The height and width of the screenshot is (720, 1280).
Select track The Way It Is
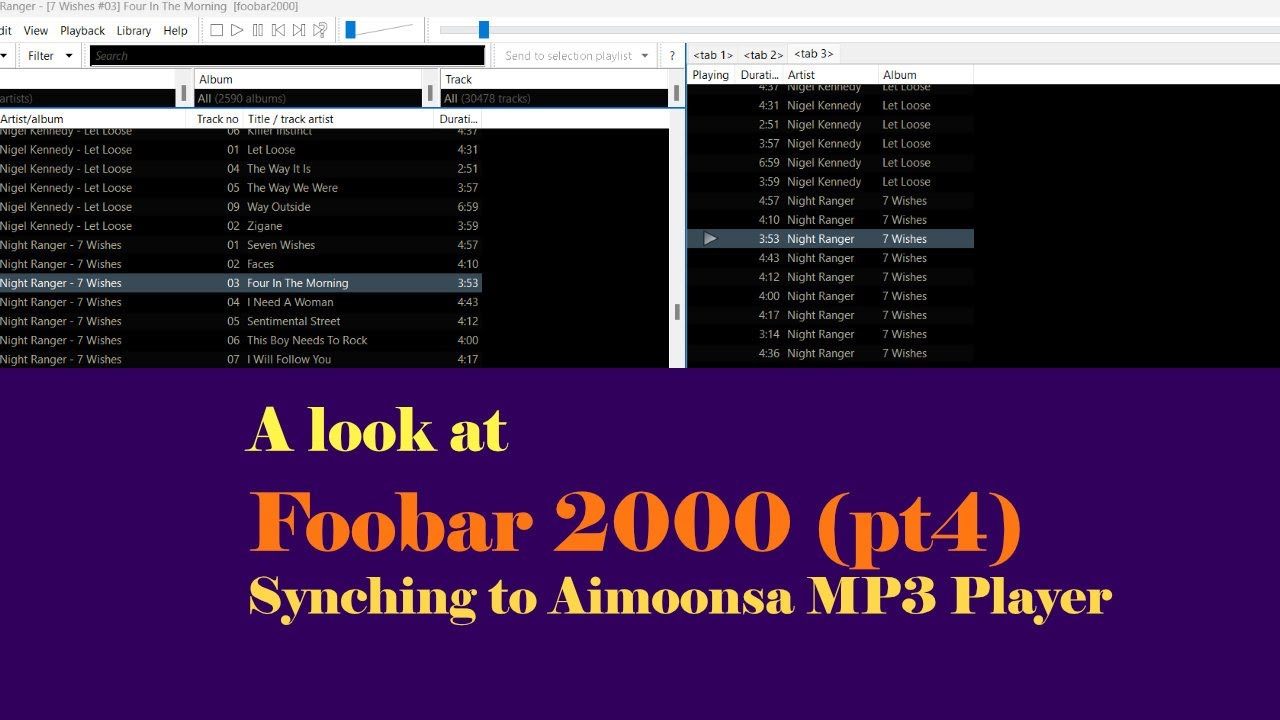(240, 169)
